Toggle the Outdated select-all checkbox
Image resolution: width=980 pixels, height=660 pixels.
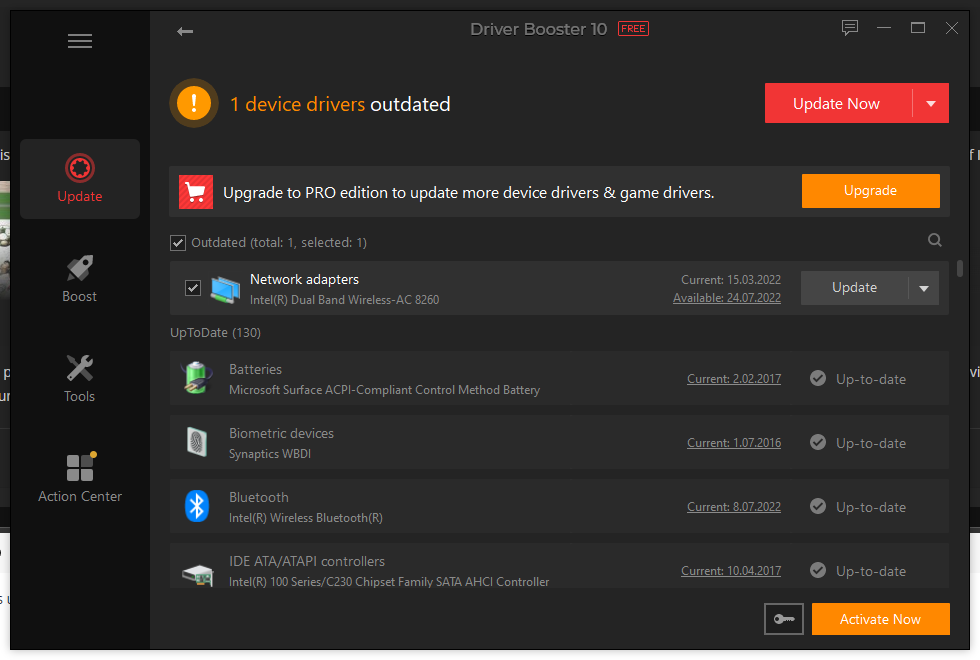click(178, 242)
